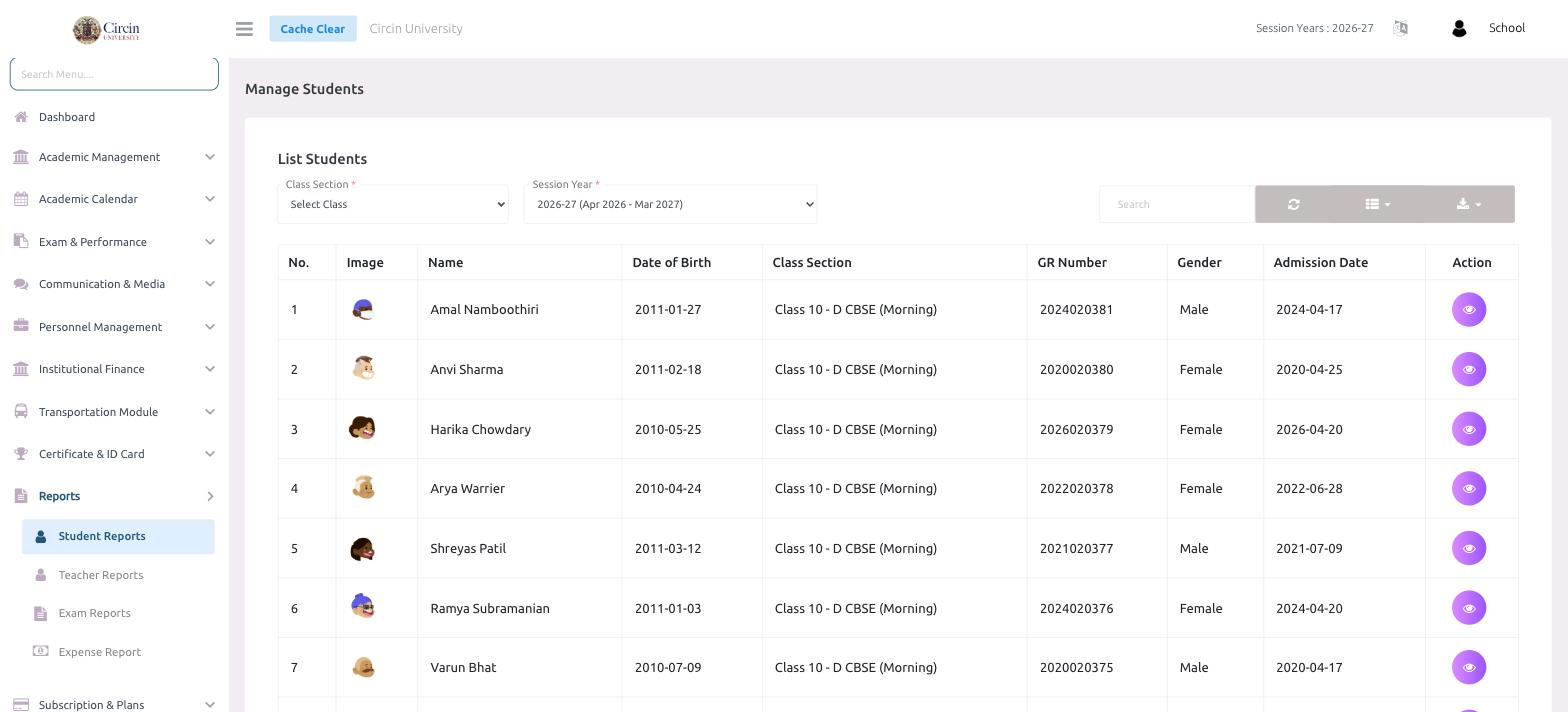
Task: Expand Personnel Management chevron
Action: coord(210,327)
